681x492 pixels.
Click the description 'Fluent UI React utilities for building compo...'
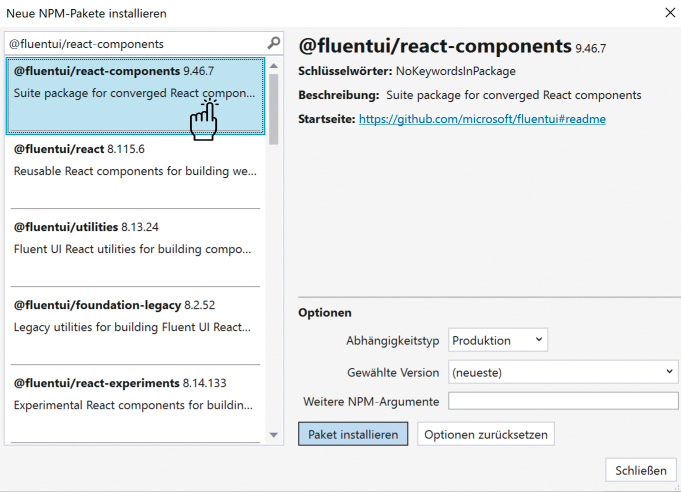tap(132, 249)
